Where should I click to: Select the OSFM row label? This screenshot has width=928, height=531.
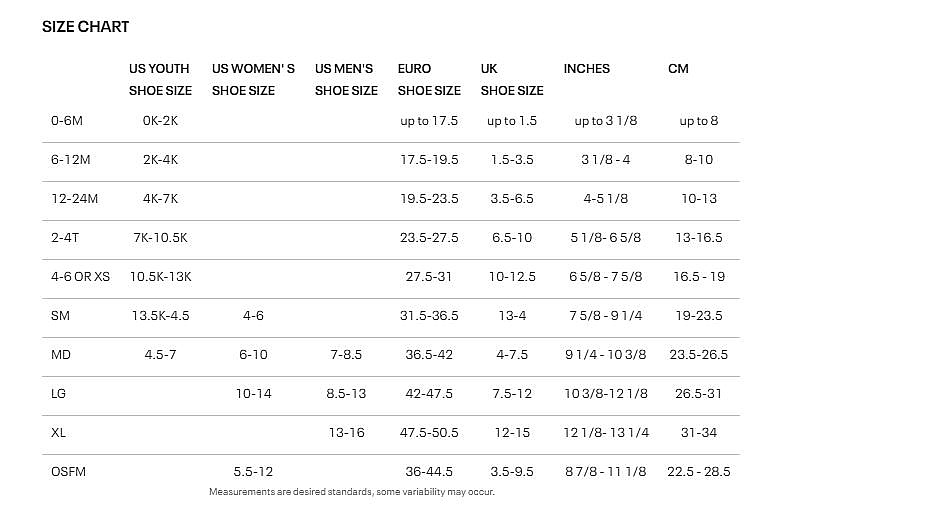[x=68, y=472]
